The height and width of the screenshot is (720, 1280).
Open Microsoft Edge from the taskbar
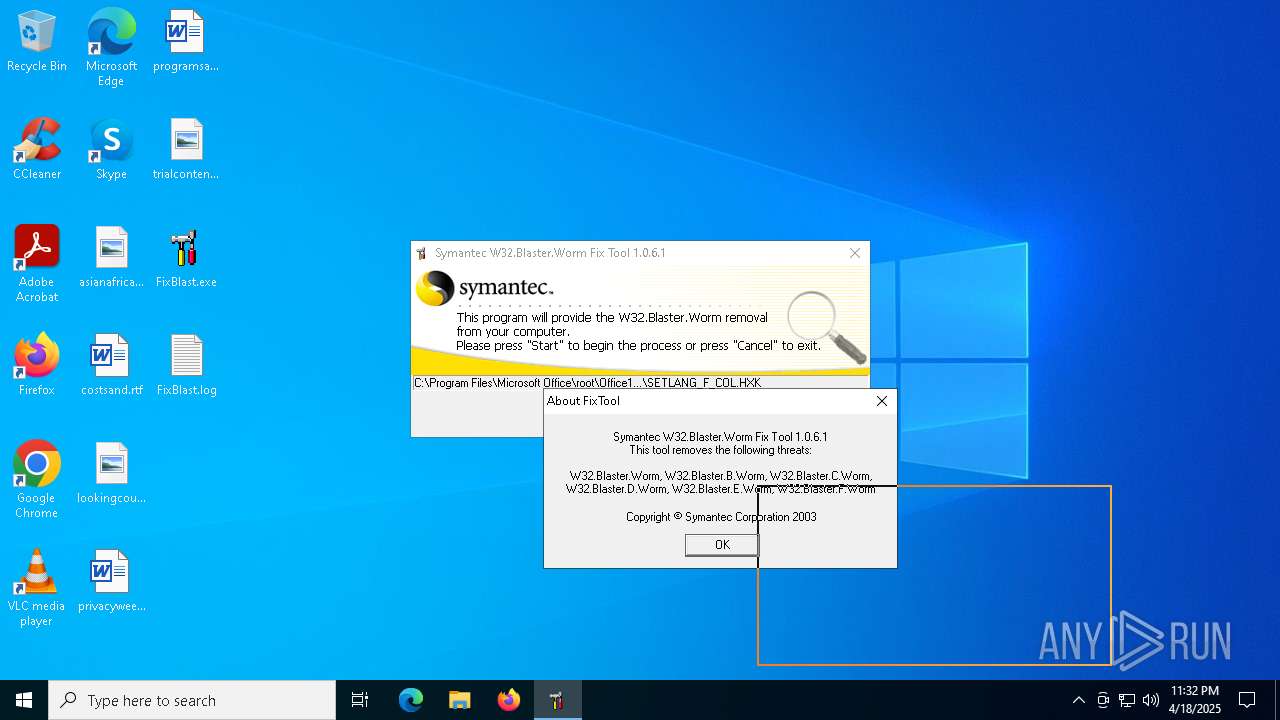tap(411, 700)
